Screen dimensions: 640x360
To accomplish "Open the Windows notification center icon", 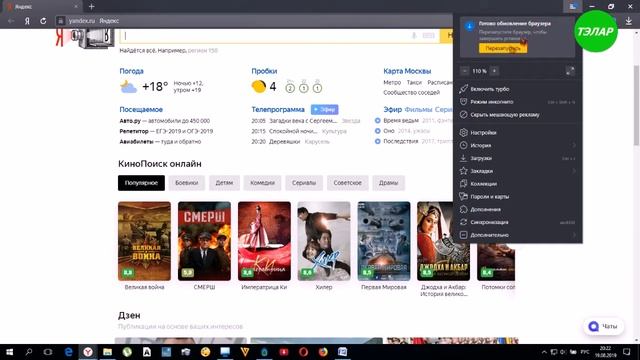I will coord(627,352).
